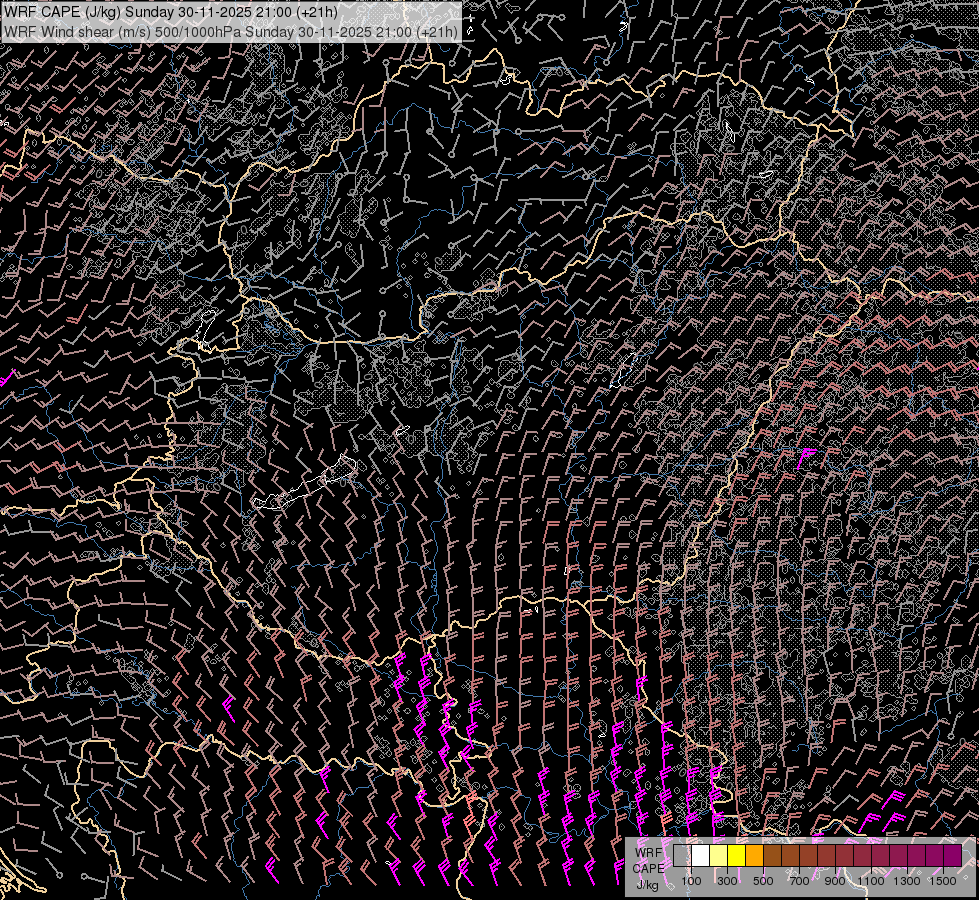Screen dimensions: 979x900
Task: Pick the bright yellow CAPE swatch
Action: 736,856
